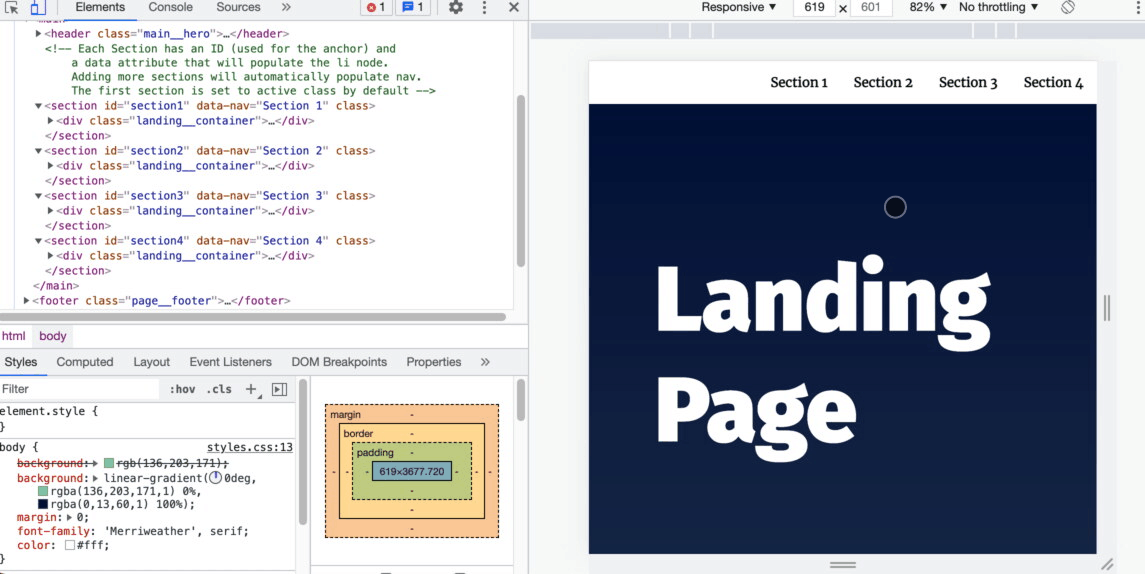Show more DevTools tabs chevron
This screenshot has height=574, width=1145.
tap(286, 7)
